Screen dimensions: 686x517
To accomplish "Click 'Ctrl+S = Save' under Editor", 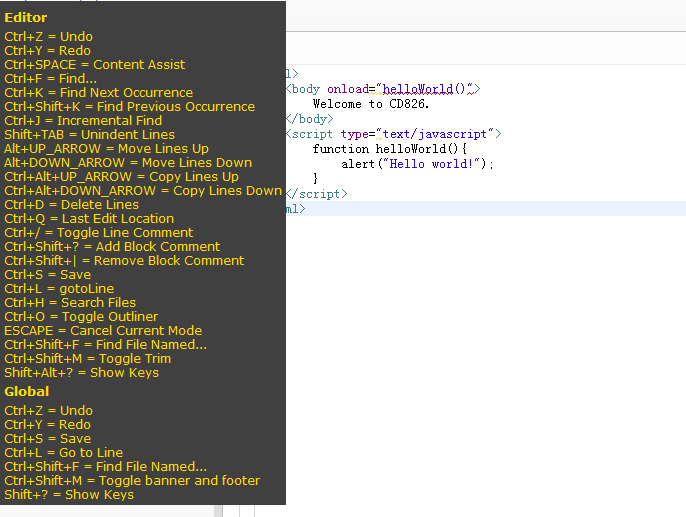I will coord(48,275).
